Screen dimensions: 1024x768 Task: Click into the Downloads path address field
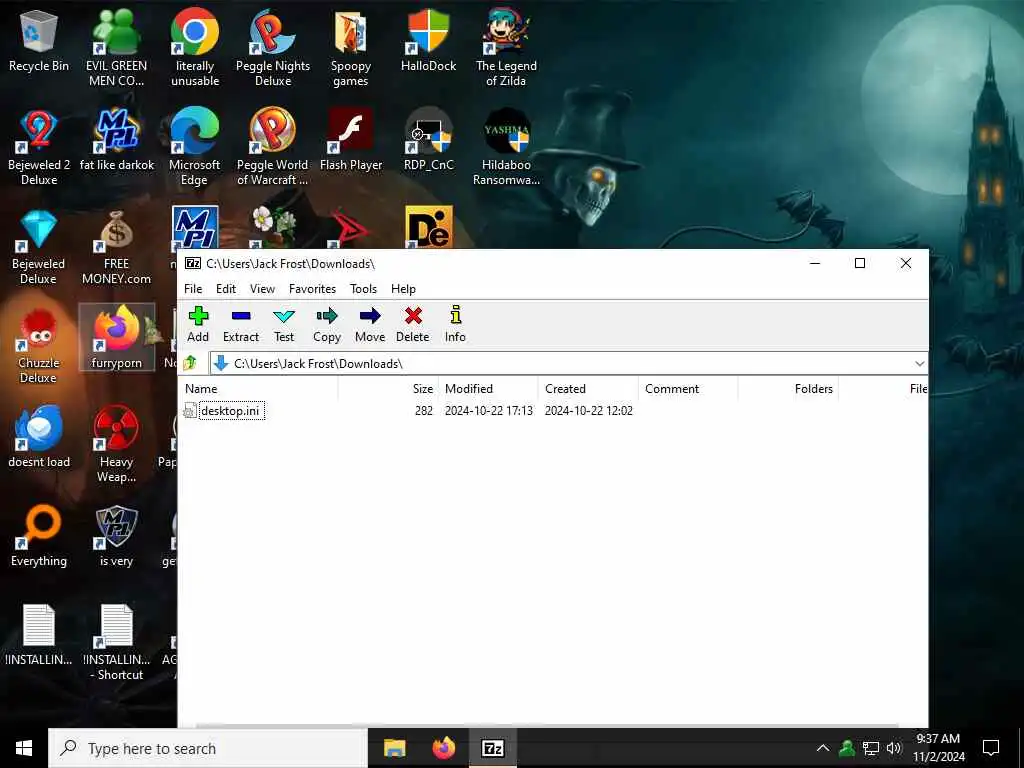[x=562, y=364]
